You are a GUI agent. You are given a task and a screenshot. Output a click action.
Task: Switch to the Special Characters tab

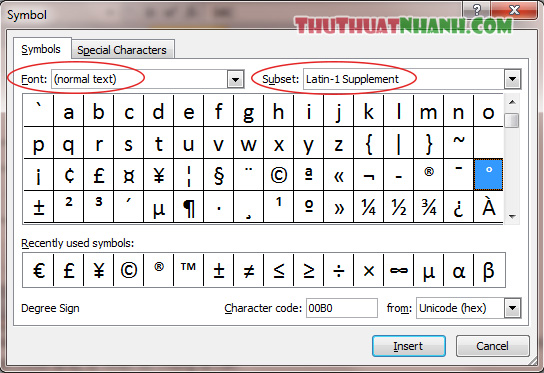pyautogui.click(x=122, y=50)
